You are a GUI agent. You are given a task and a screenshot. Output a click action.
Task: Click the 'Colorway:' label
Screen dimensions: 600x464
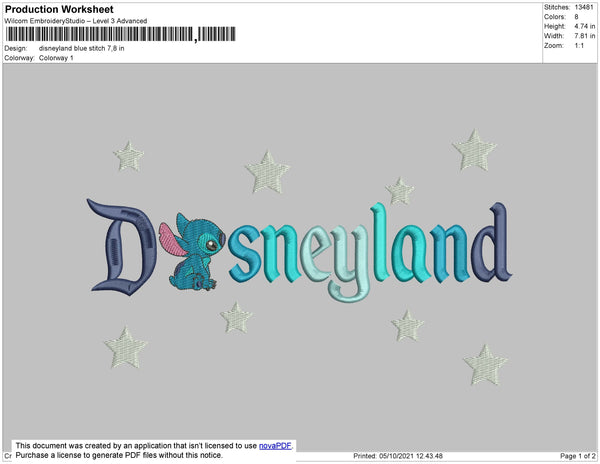coord(20,58)
